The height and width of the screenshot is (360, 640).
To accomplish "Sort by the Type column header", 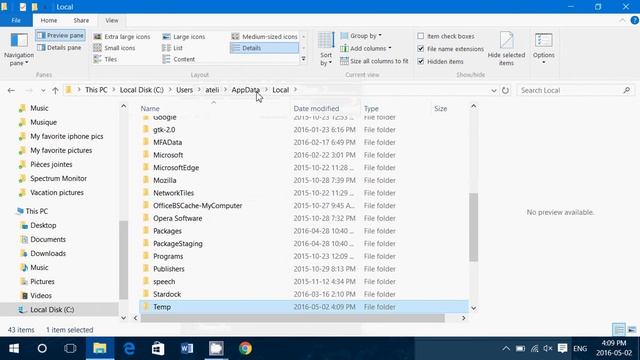I will [x=371, y=108].
